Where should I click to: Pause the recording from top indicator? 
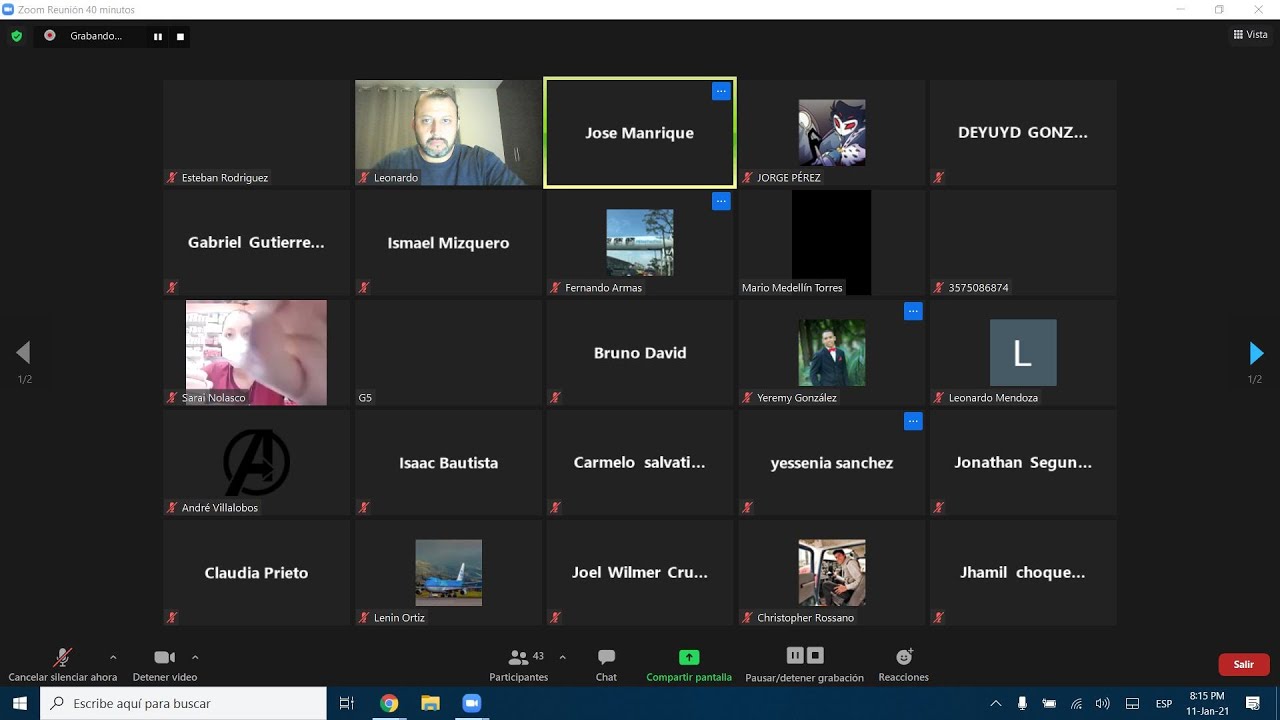(x=158, y=37)
